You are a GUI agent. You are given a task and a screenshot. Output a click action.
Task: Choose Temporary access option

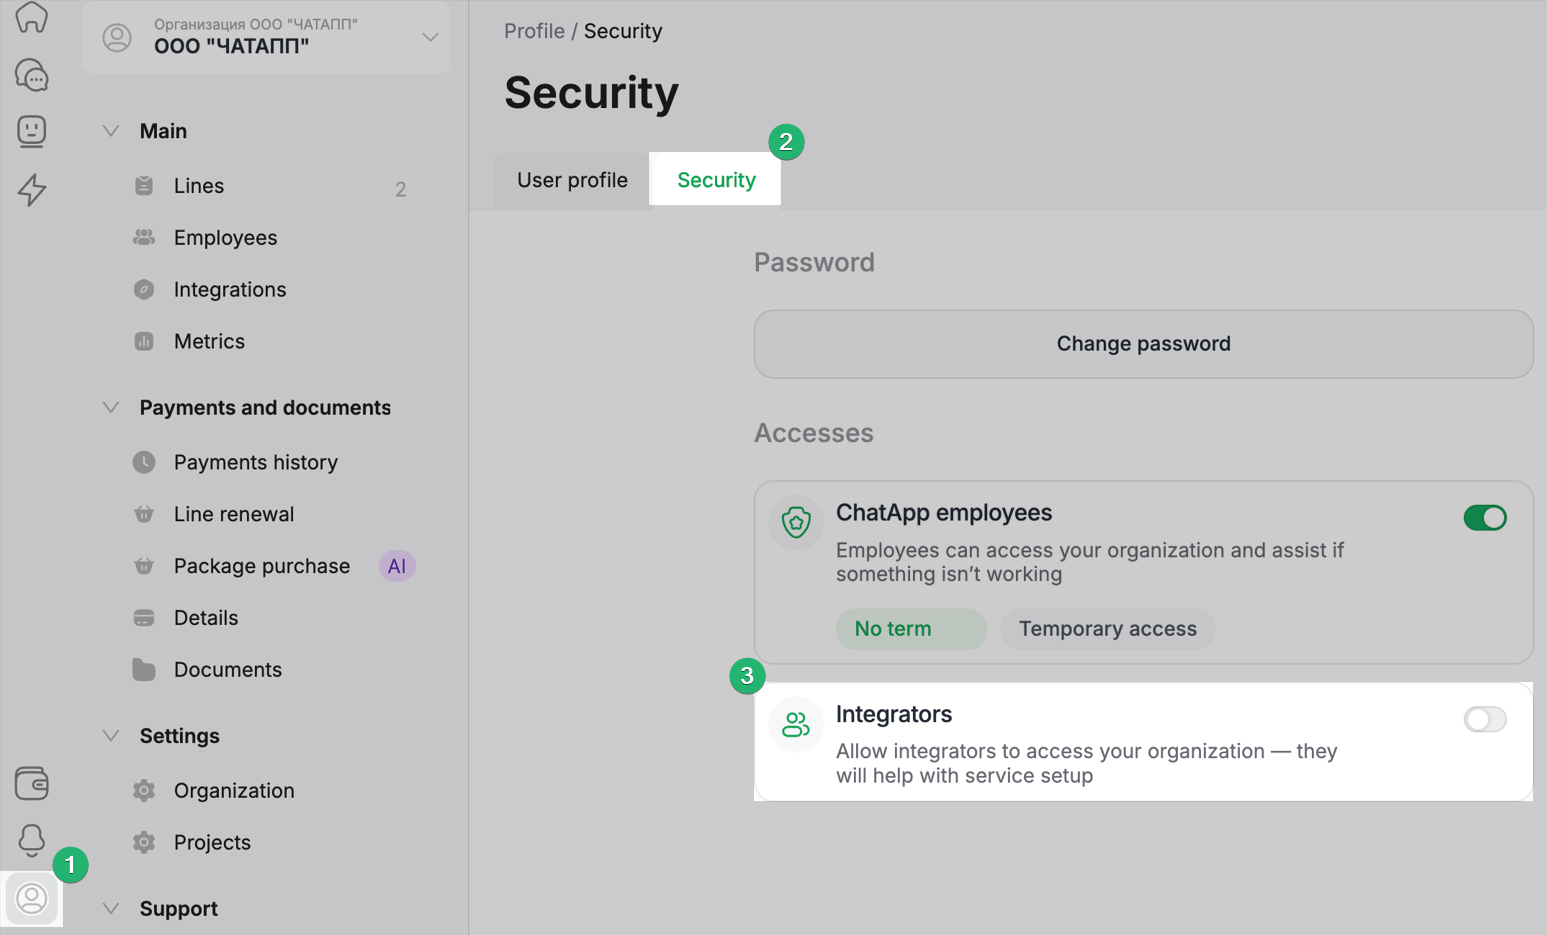point(1107,629)
